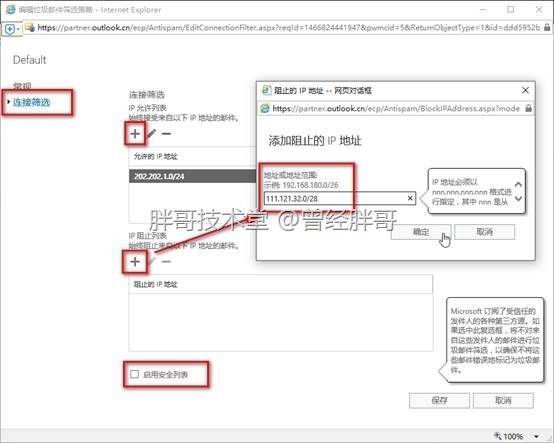Click the up arrow in the IP tooltip

[518, 184]
